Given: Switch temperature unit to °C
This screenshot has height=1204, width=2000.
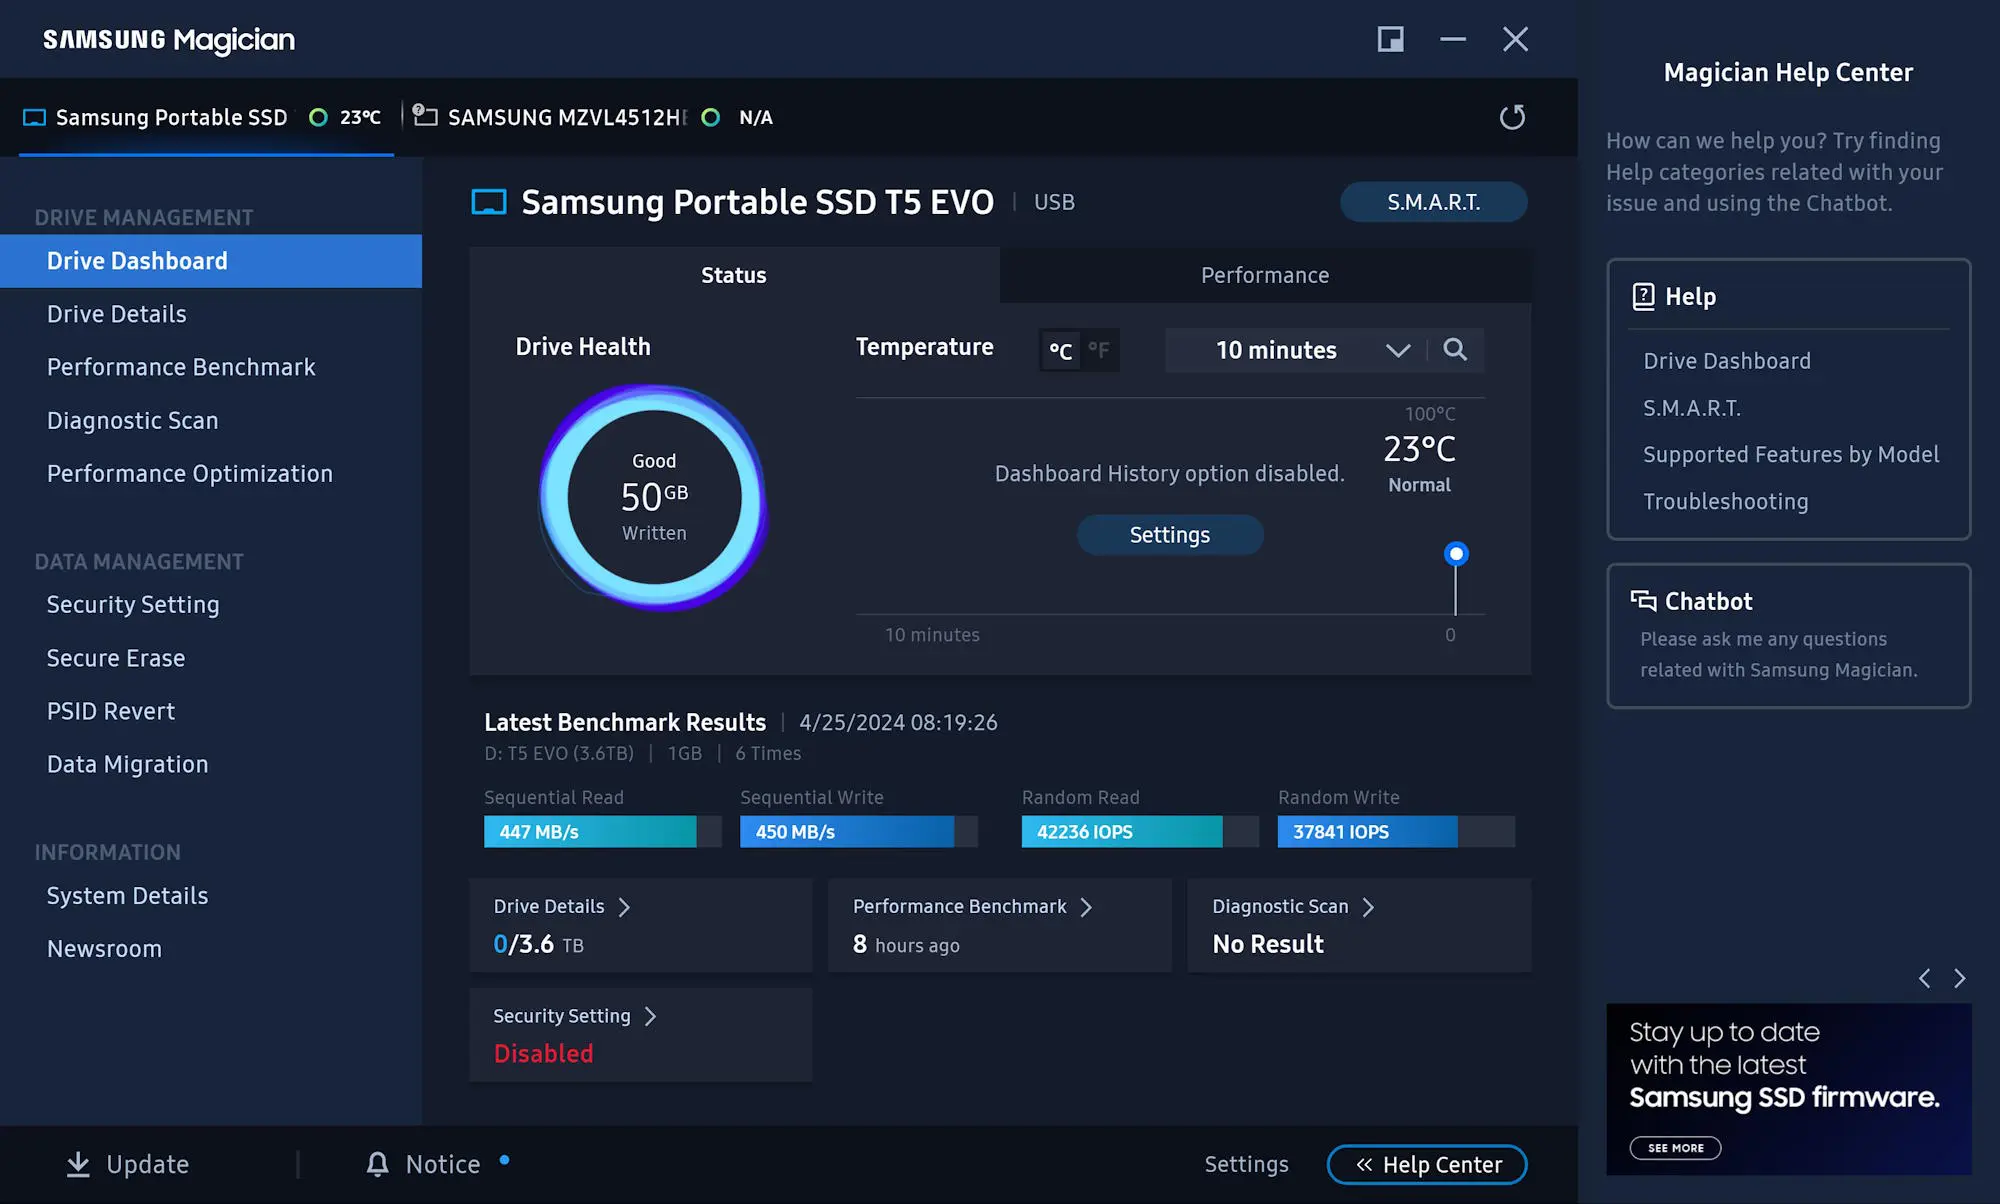Looking at the screenshot, I should point(1060,350).
